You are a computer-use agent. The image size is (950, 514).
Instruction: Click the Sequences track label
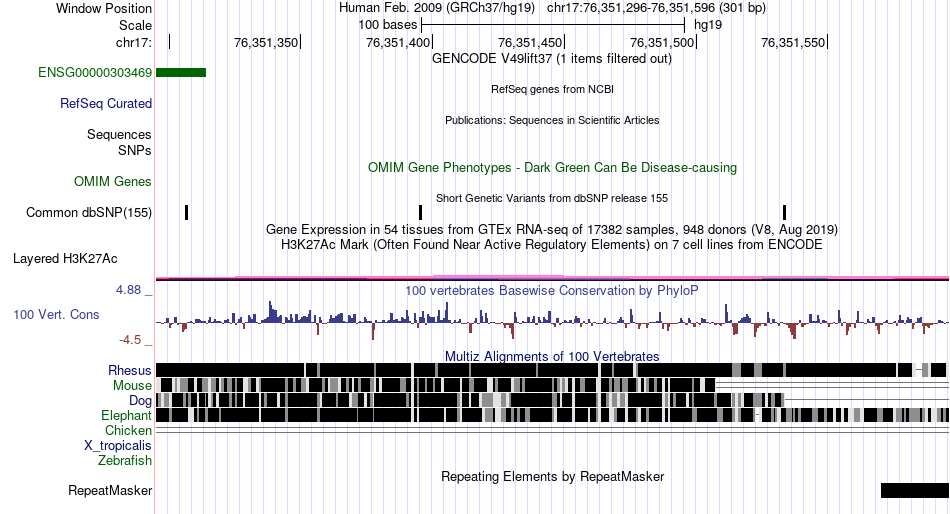coord(119,135)
